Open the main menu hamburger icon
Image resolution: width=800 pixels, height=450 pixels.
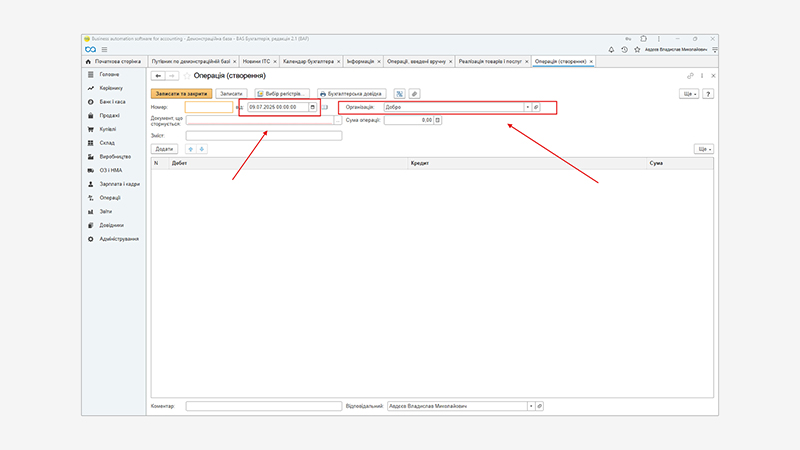104,49
